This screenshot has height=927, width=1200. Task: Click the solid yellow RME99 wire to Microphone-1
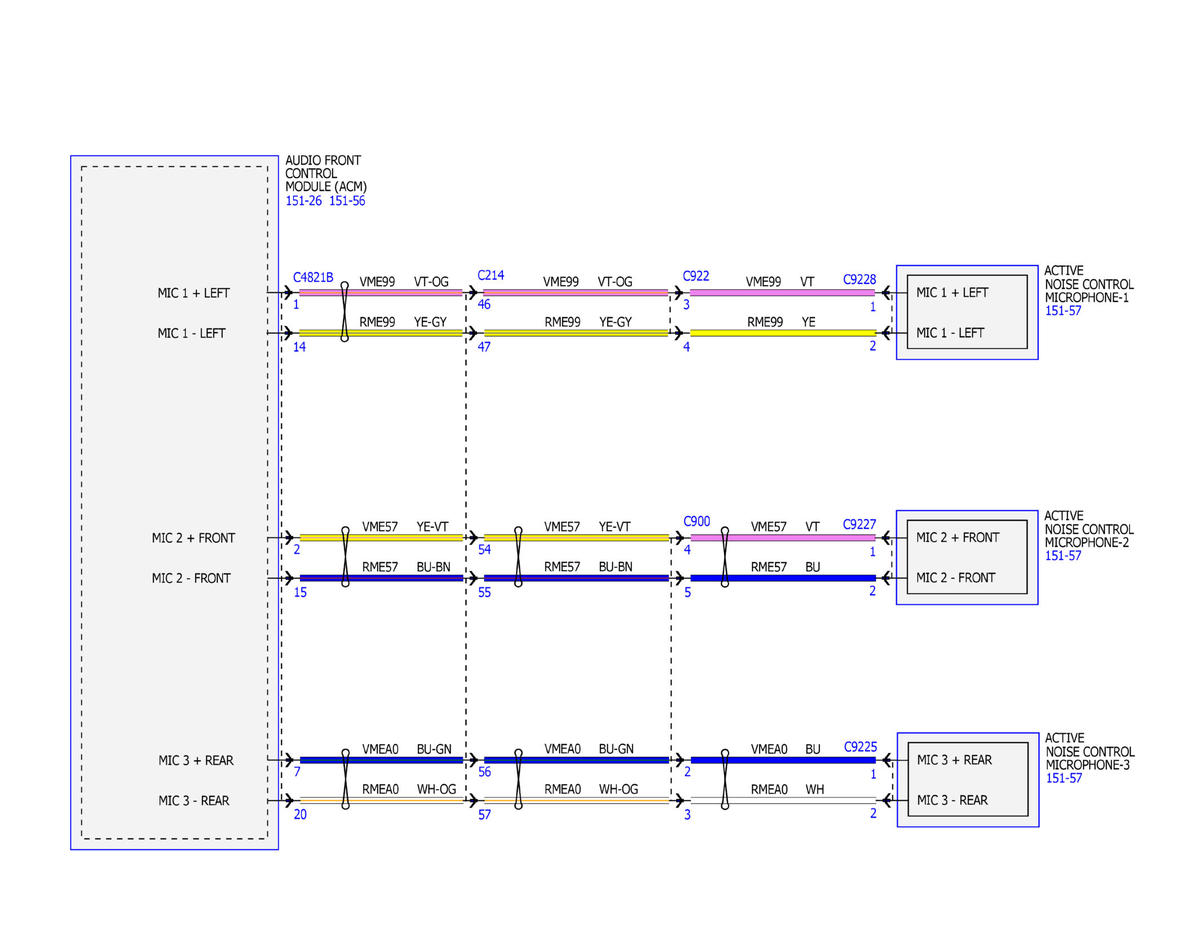tap(783, 333)
